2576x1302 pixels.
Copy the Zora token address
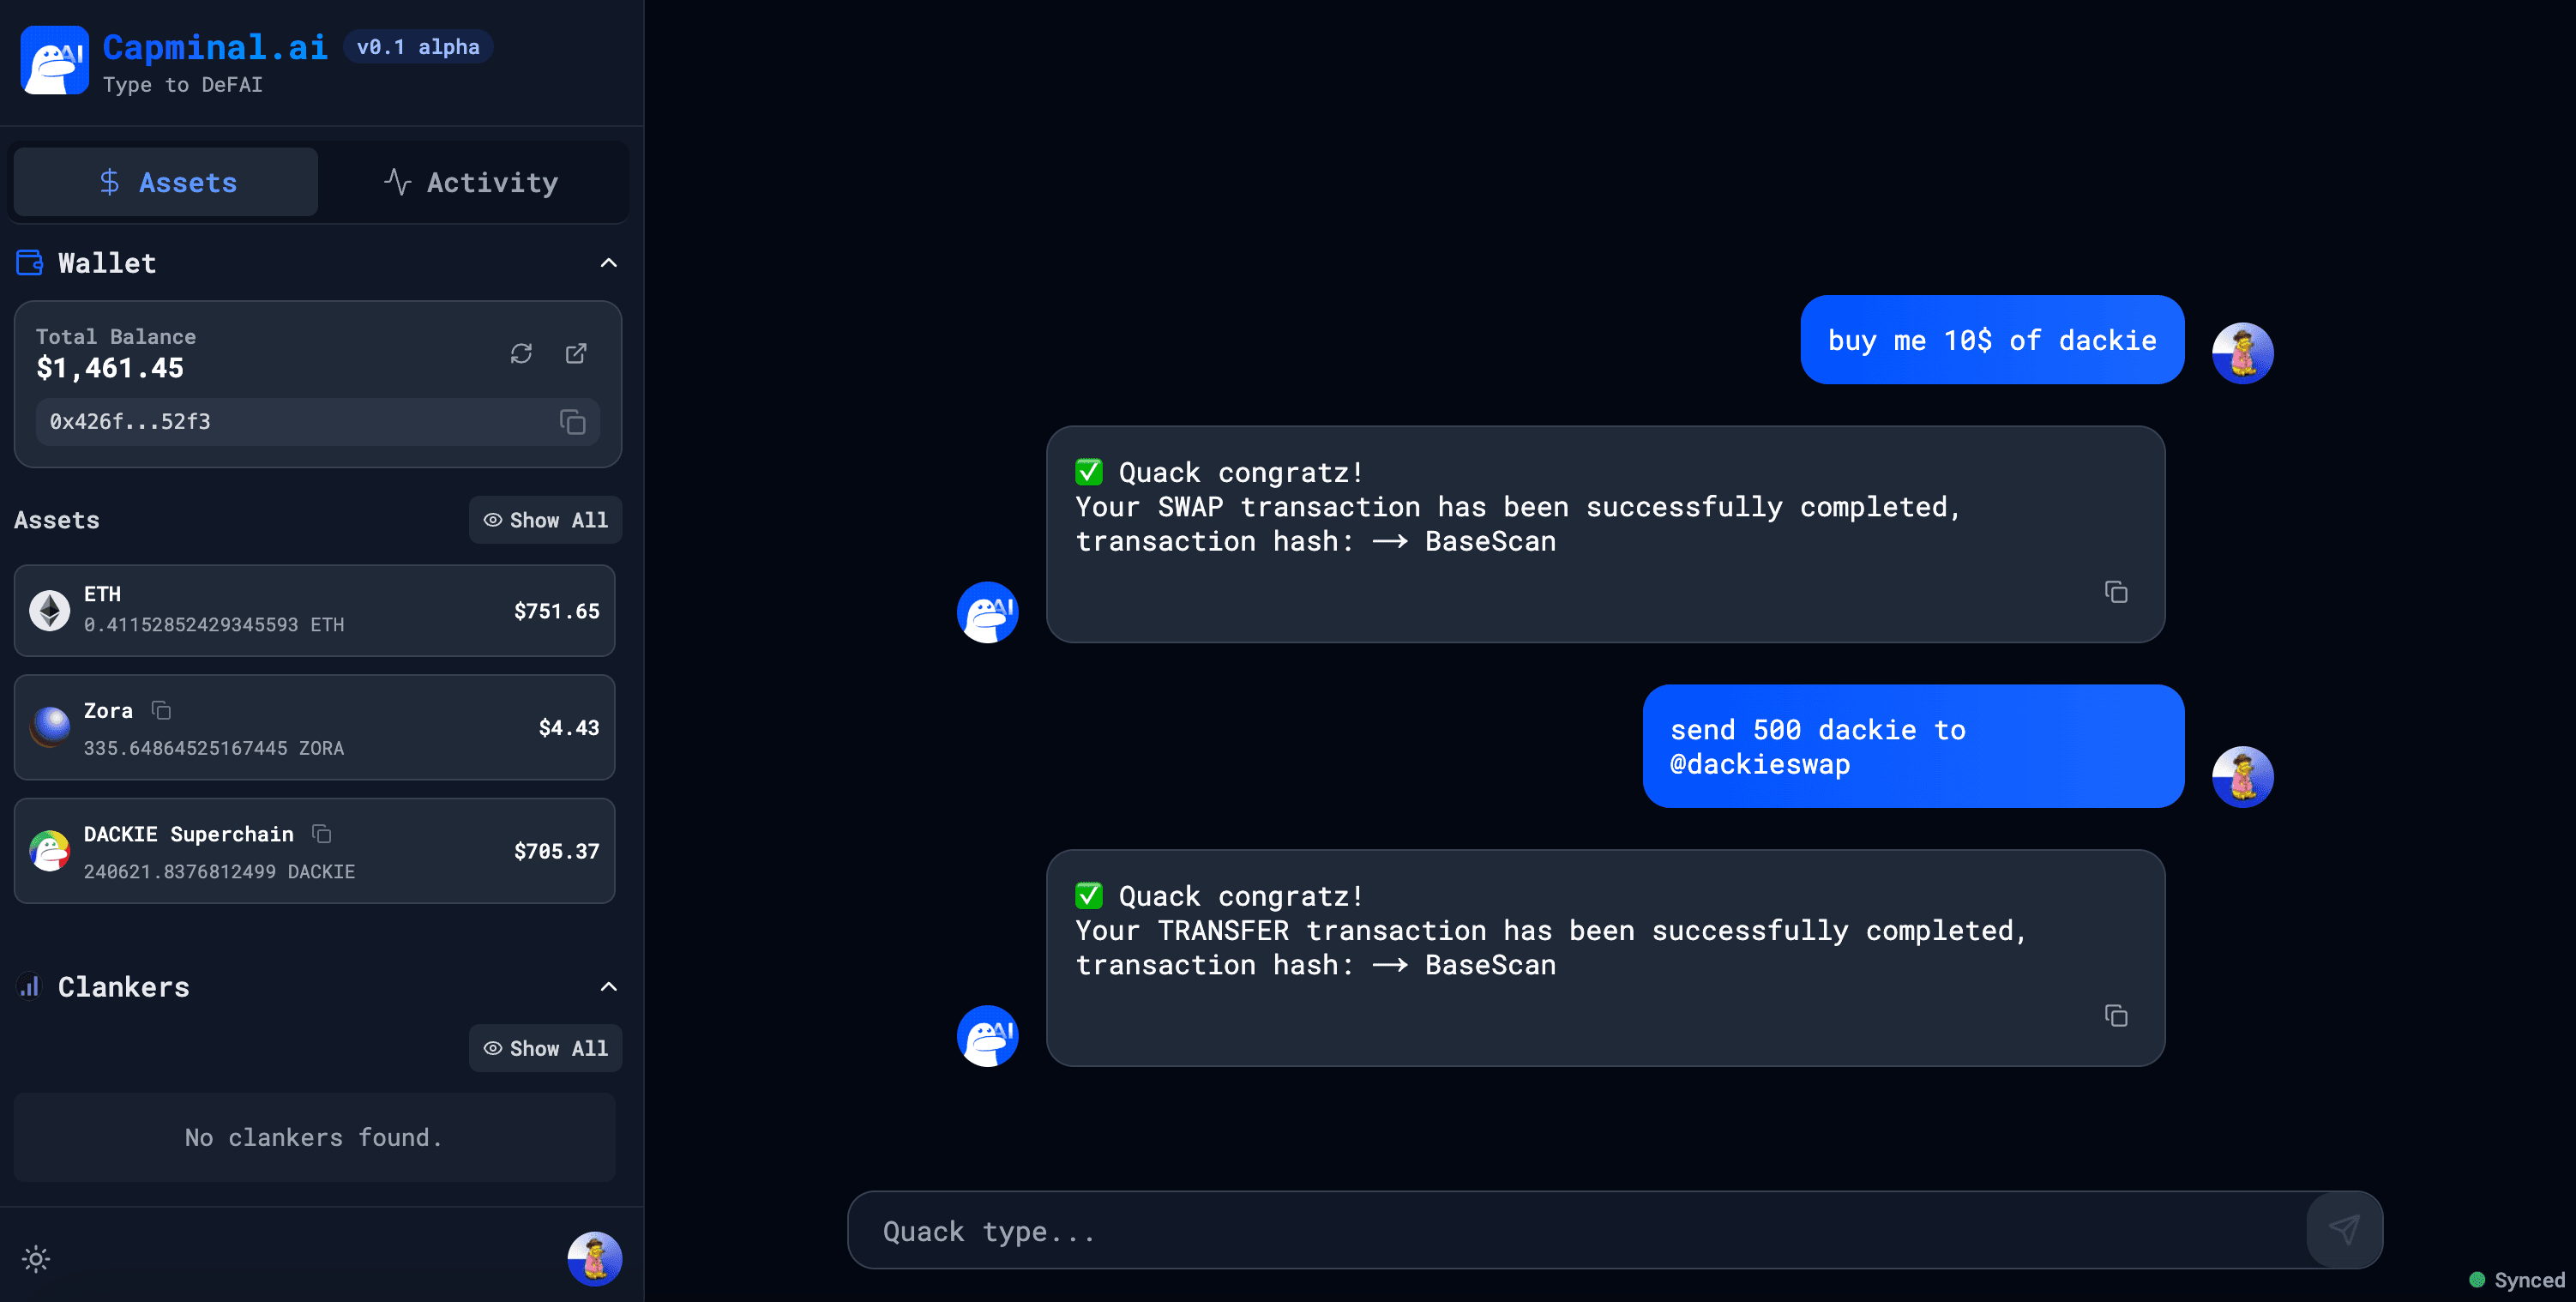click(161, 710)
